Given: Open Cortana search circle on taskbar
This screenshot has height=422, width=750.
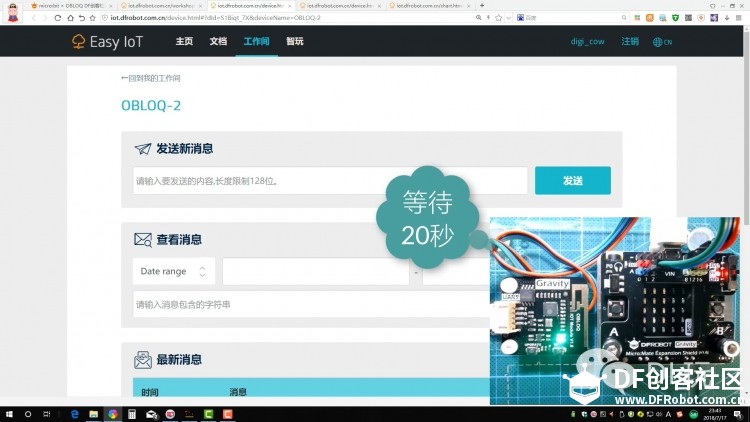Looking at the screenshot, I should point(28,414).
